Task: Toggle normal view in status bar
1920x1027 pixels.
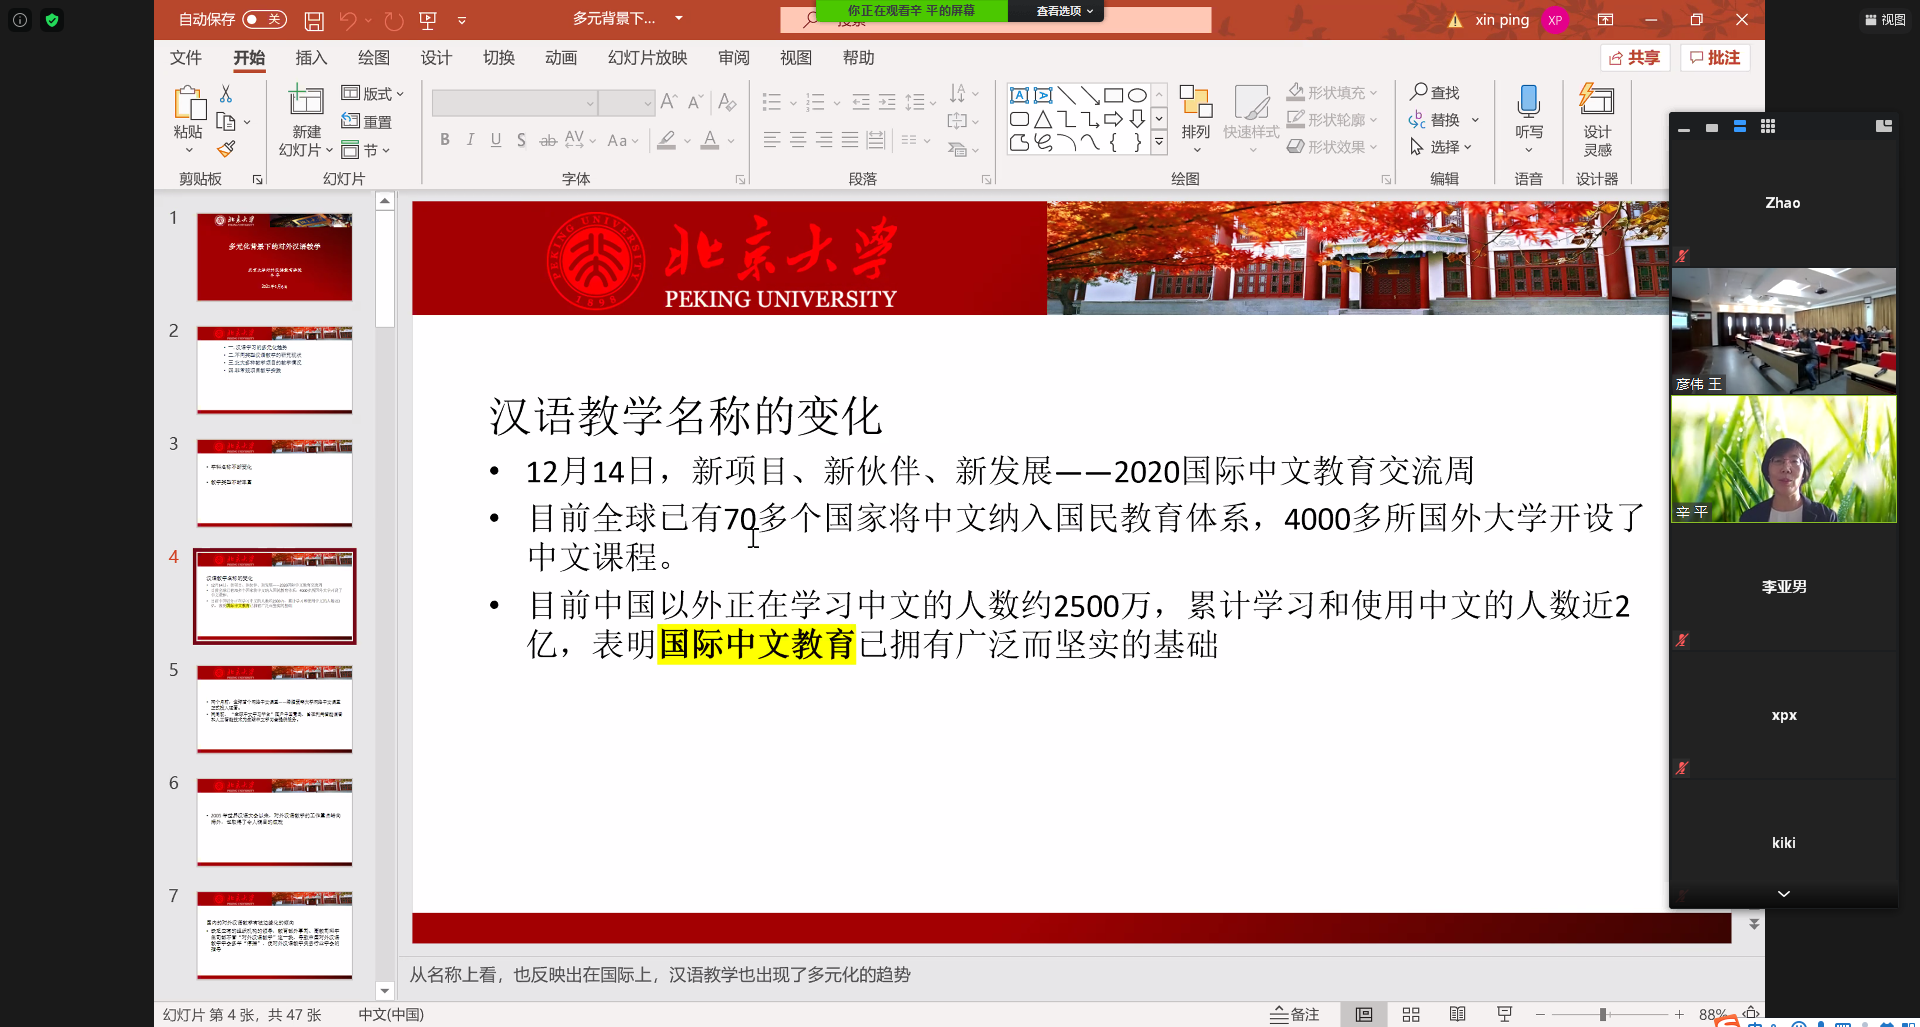Action: point(1364,1014)
